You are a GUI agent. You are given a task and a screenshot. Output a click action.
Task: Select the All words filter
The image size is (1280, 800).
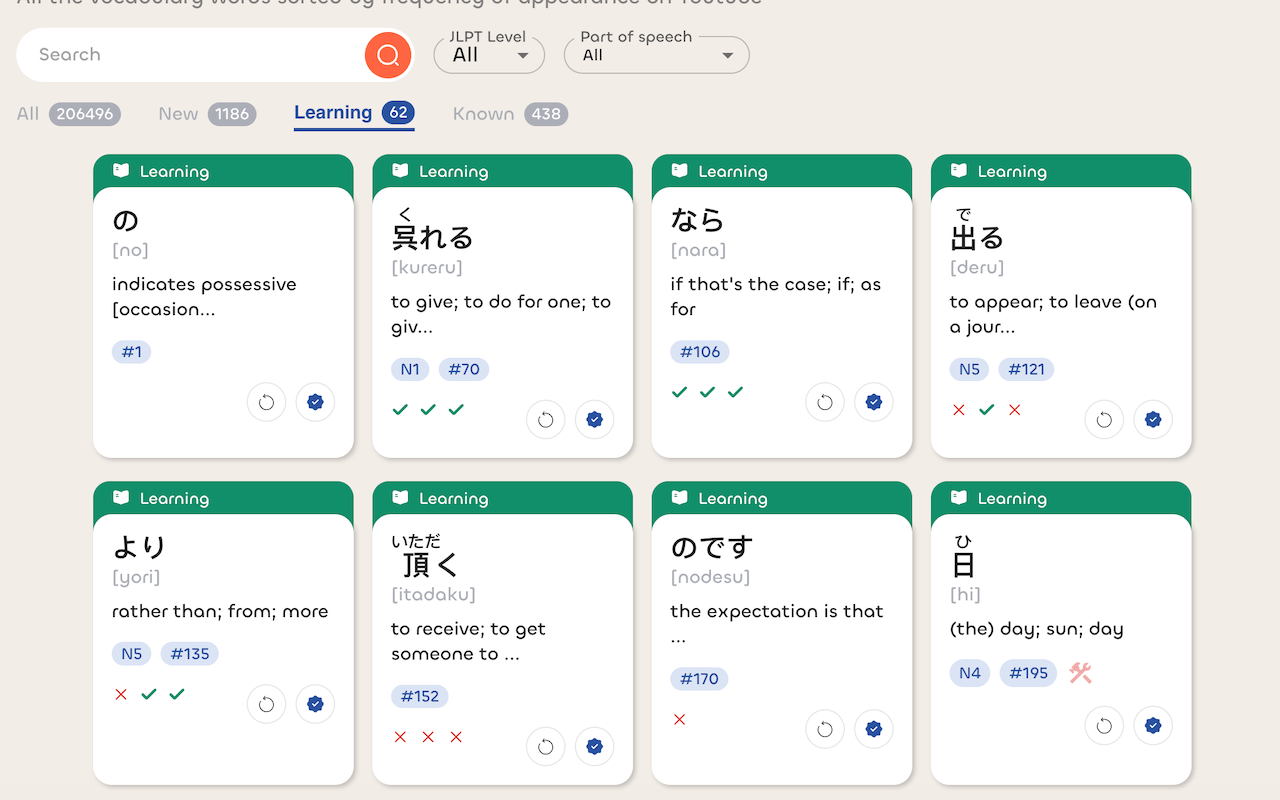(67, 113)
